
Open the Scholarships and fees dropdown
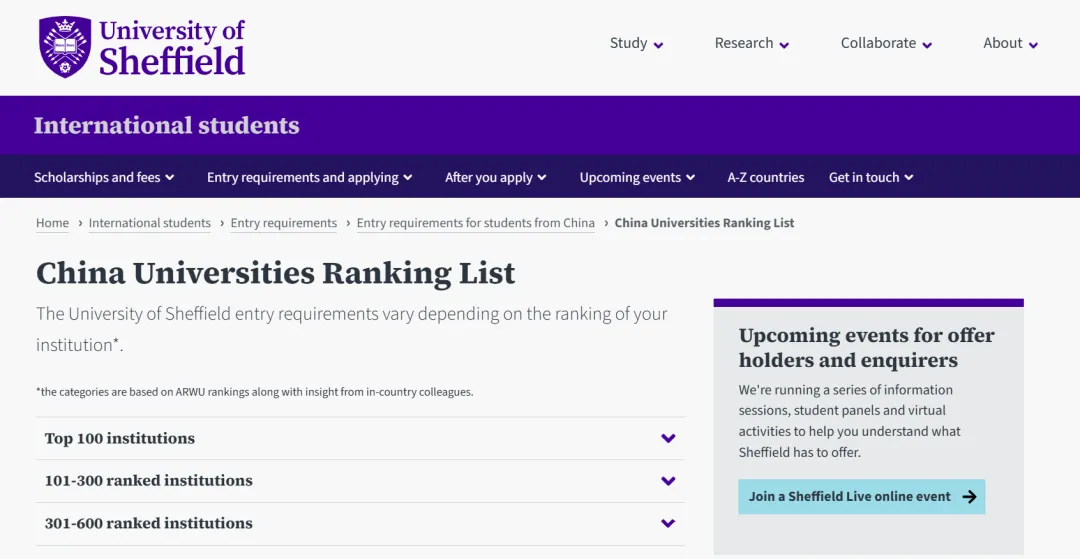click(104, 177)
